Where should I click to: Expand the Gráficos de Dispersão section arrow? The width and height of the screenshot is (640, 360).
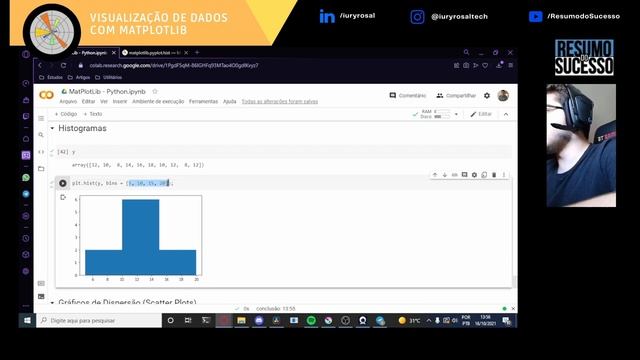[52, 302]
